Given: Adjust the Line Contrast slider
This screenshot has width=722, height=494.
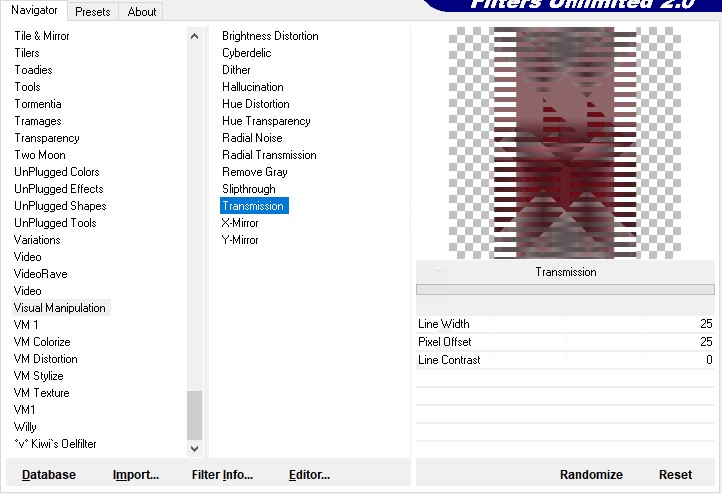Looking at the screenshot, I should [x=565, y=360].
